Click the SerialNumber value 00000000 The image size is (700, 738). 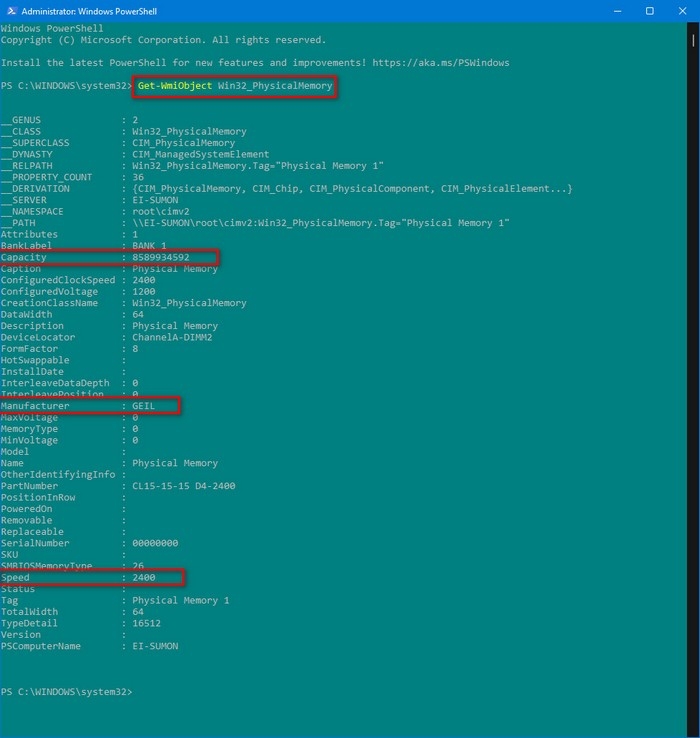click(155, 543)
